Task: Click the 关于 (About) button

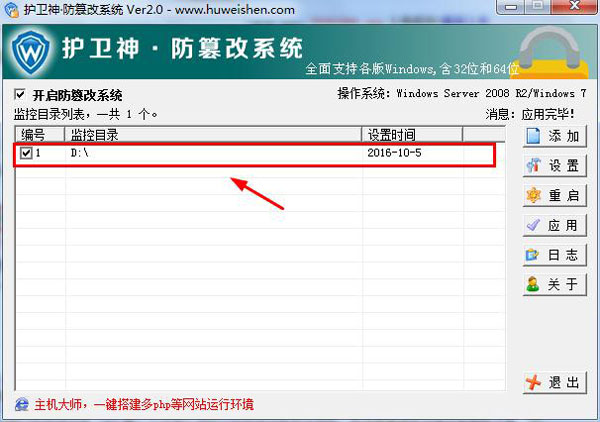Action: tap(554, 284)
